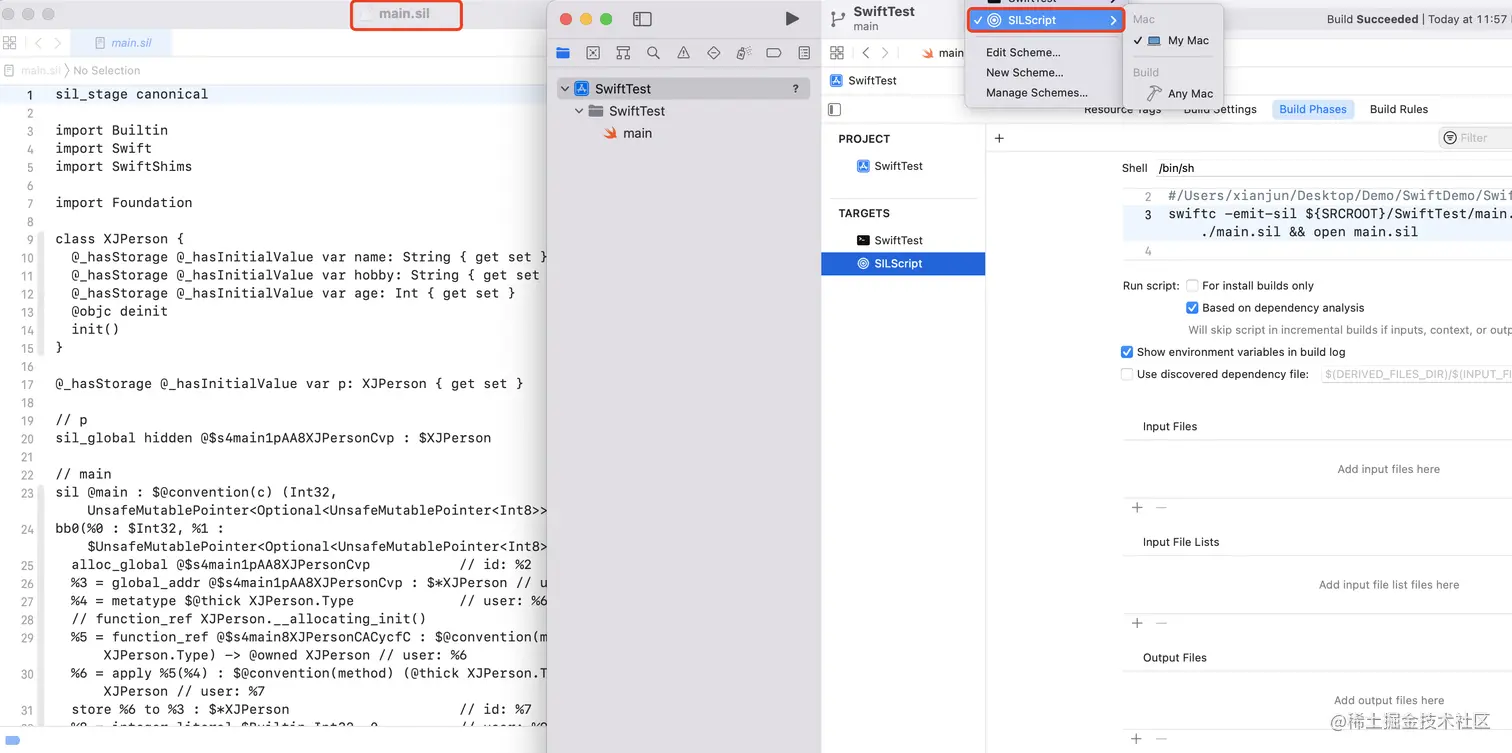Image resolution: width=1512 pixels, height=753 pixels.
Task: Click the related items grid icon in Xcode editor
Action: coord(837,53)
